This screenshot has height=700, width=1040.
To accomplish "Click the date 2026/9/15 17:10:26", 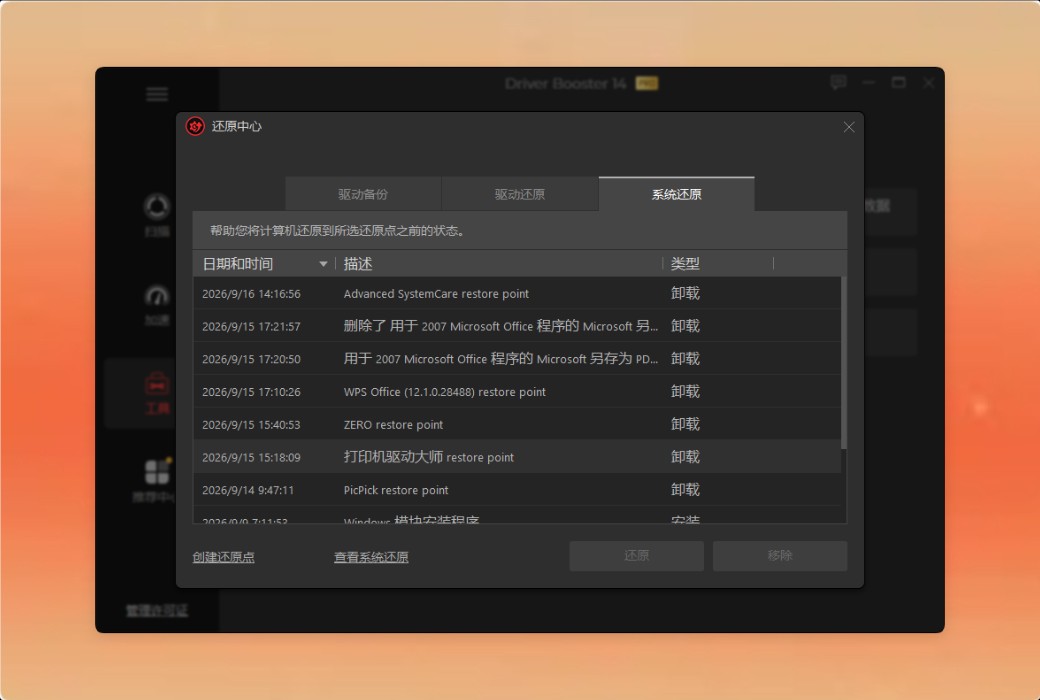I will click(251, 392).
